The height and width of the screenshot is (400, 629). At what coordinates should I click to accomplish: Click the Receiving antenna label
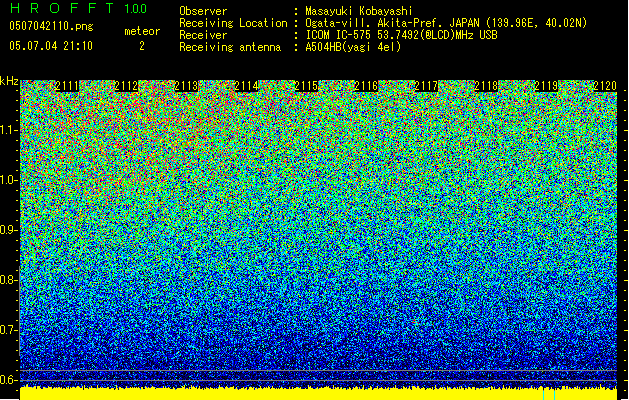(230, 47)
